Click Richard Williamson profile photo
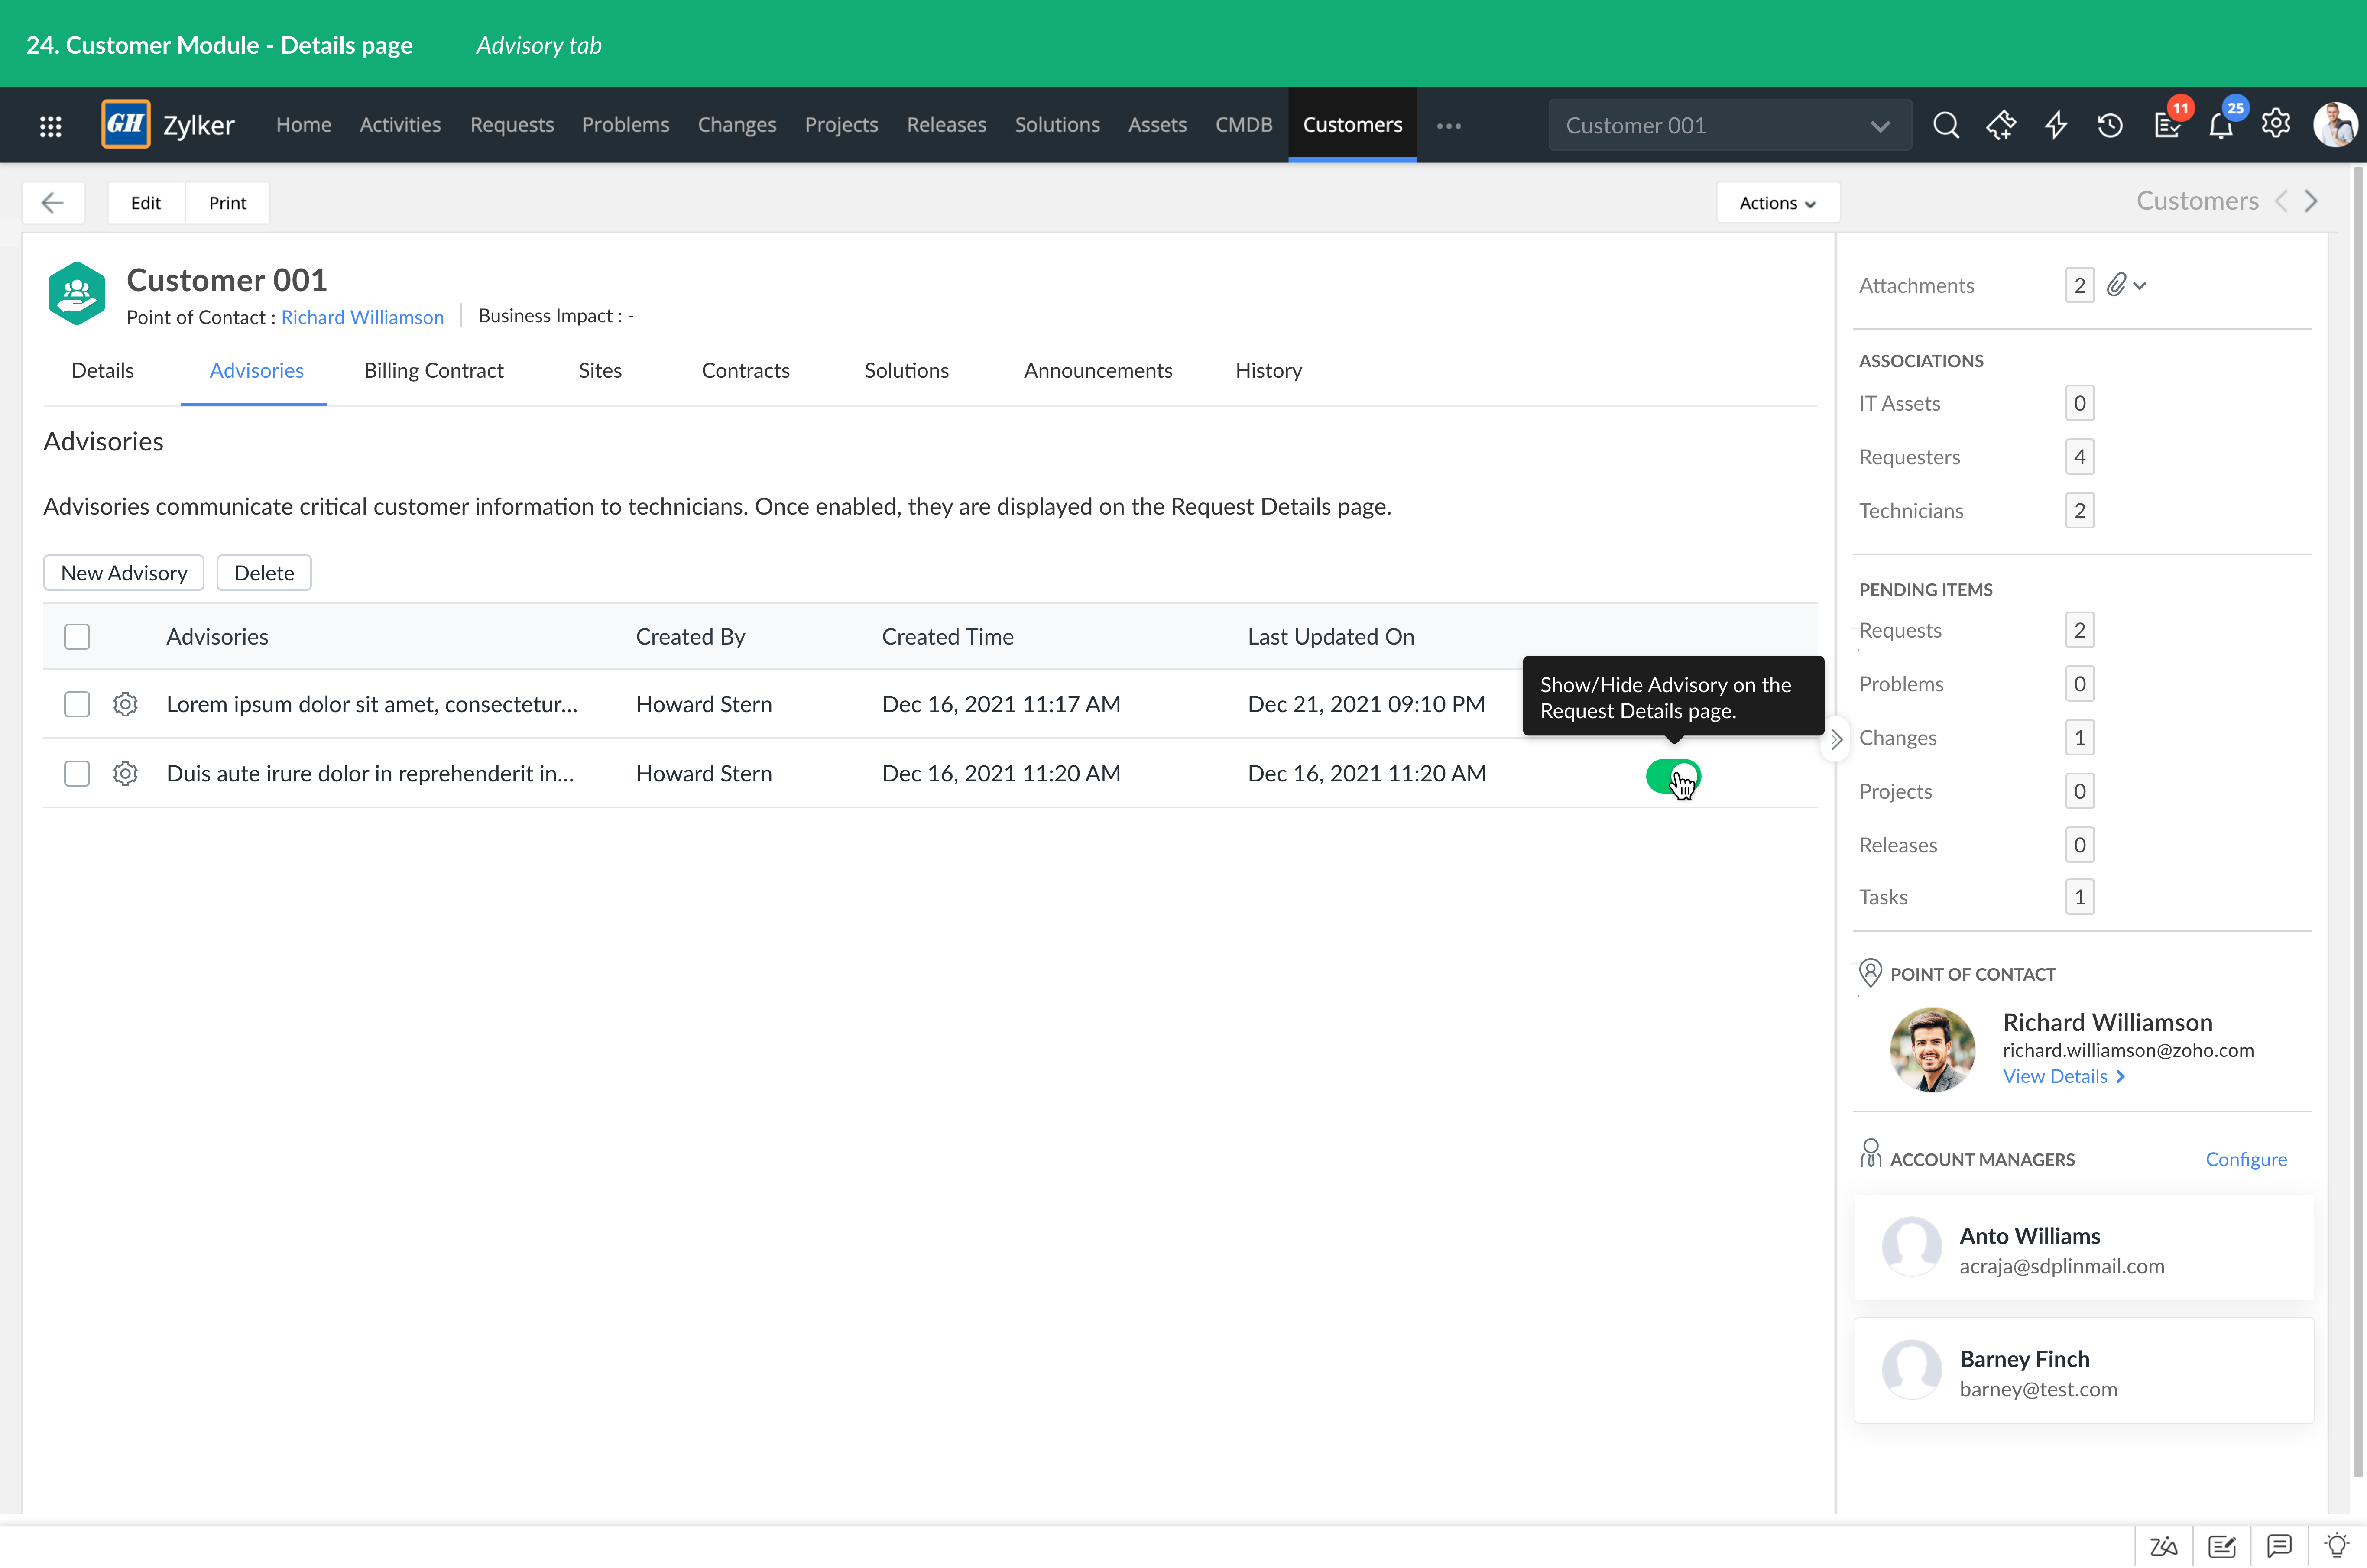This screenshot has height=1568, width=2367. pos(1932,1050)
